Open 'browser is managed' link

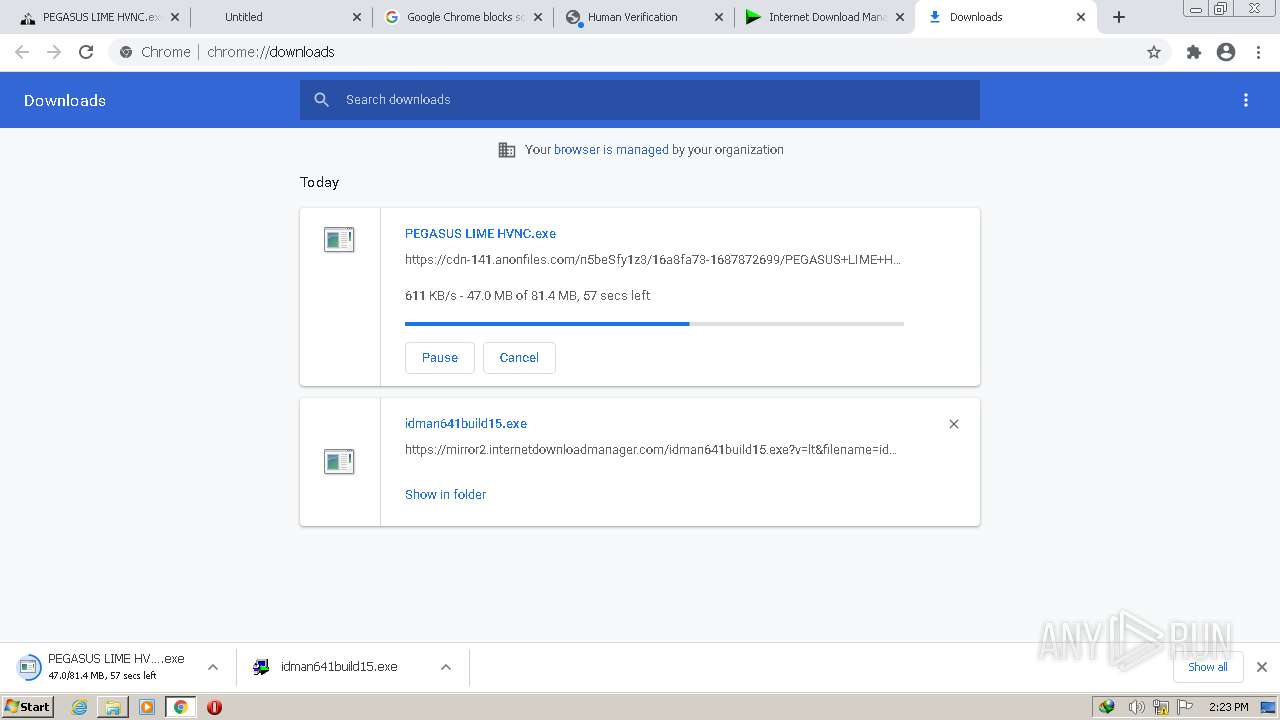(611, 150)
